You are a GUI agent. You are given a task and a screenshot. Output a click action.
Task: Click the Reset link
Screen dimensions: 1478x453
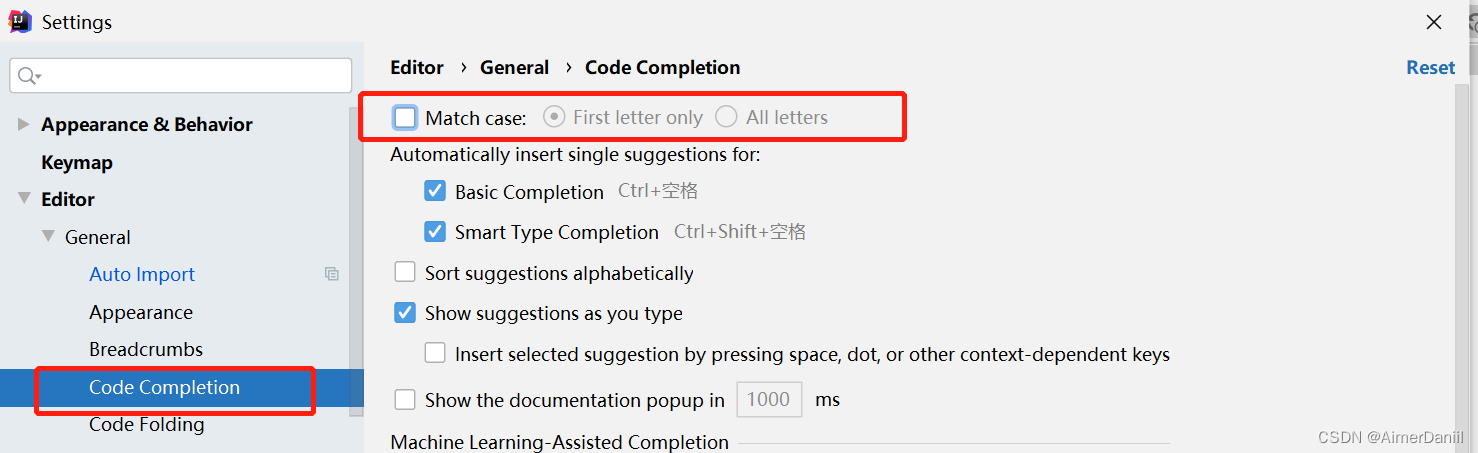[x=1431, y=67]
